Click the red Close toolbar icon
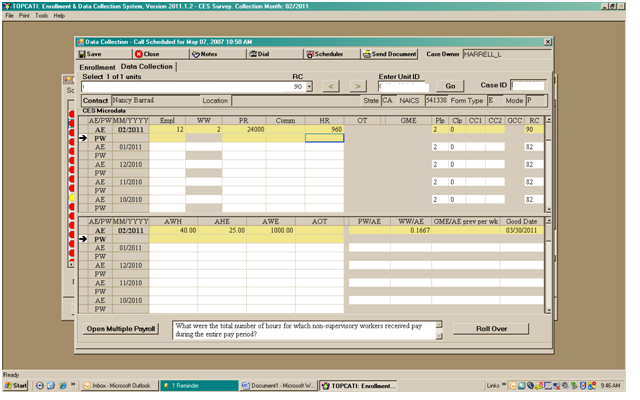Screen dimensions: 640x400 pos(138,53)
